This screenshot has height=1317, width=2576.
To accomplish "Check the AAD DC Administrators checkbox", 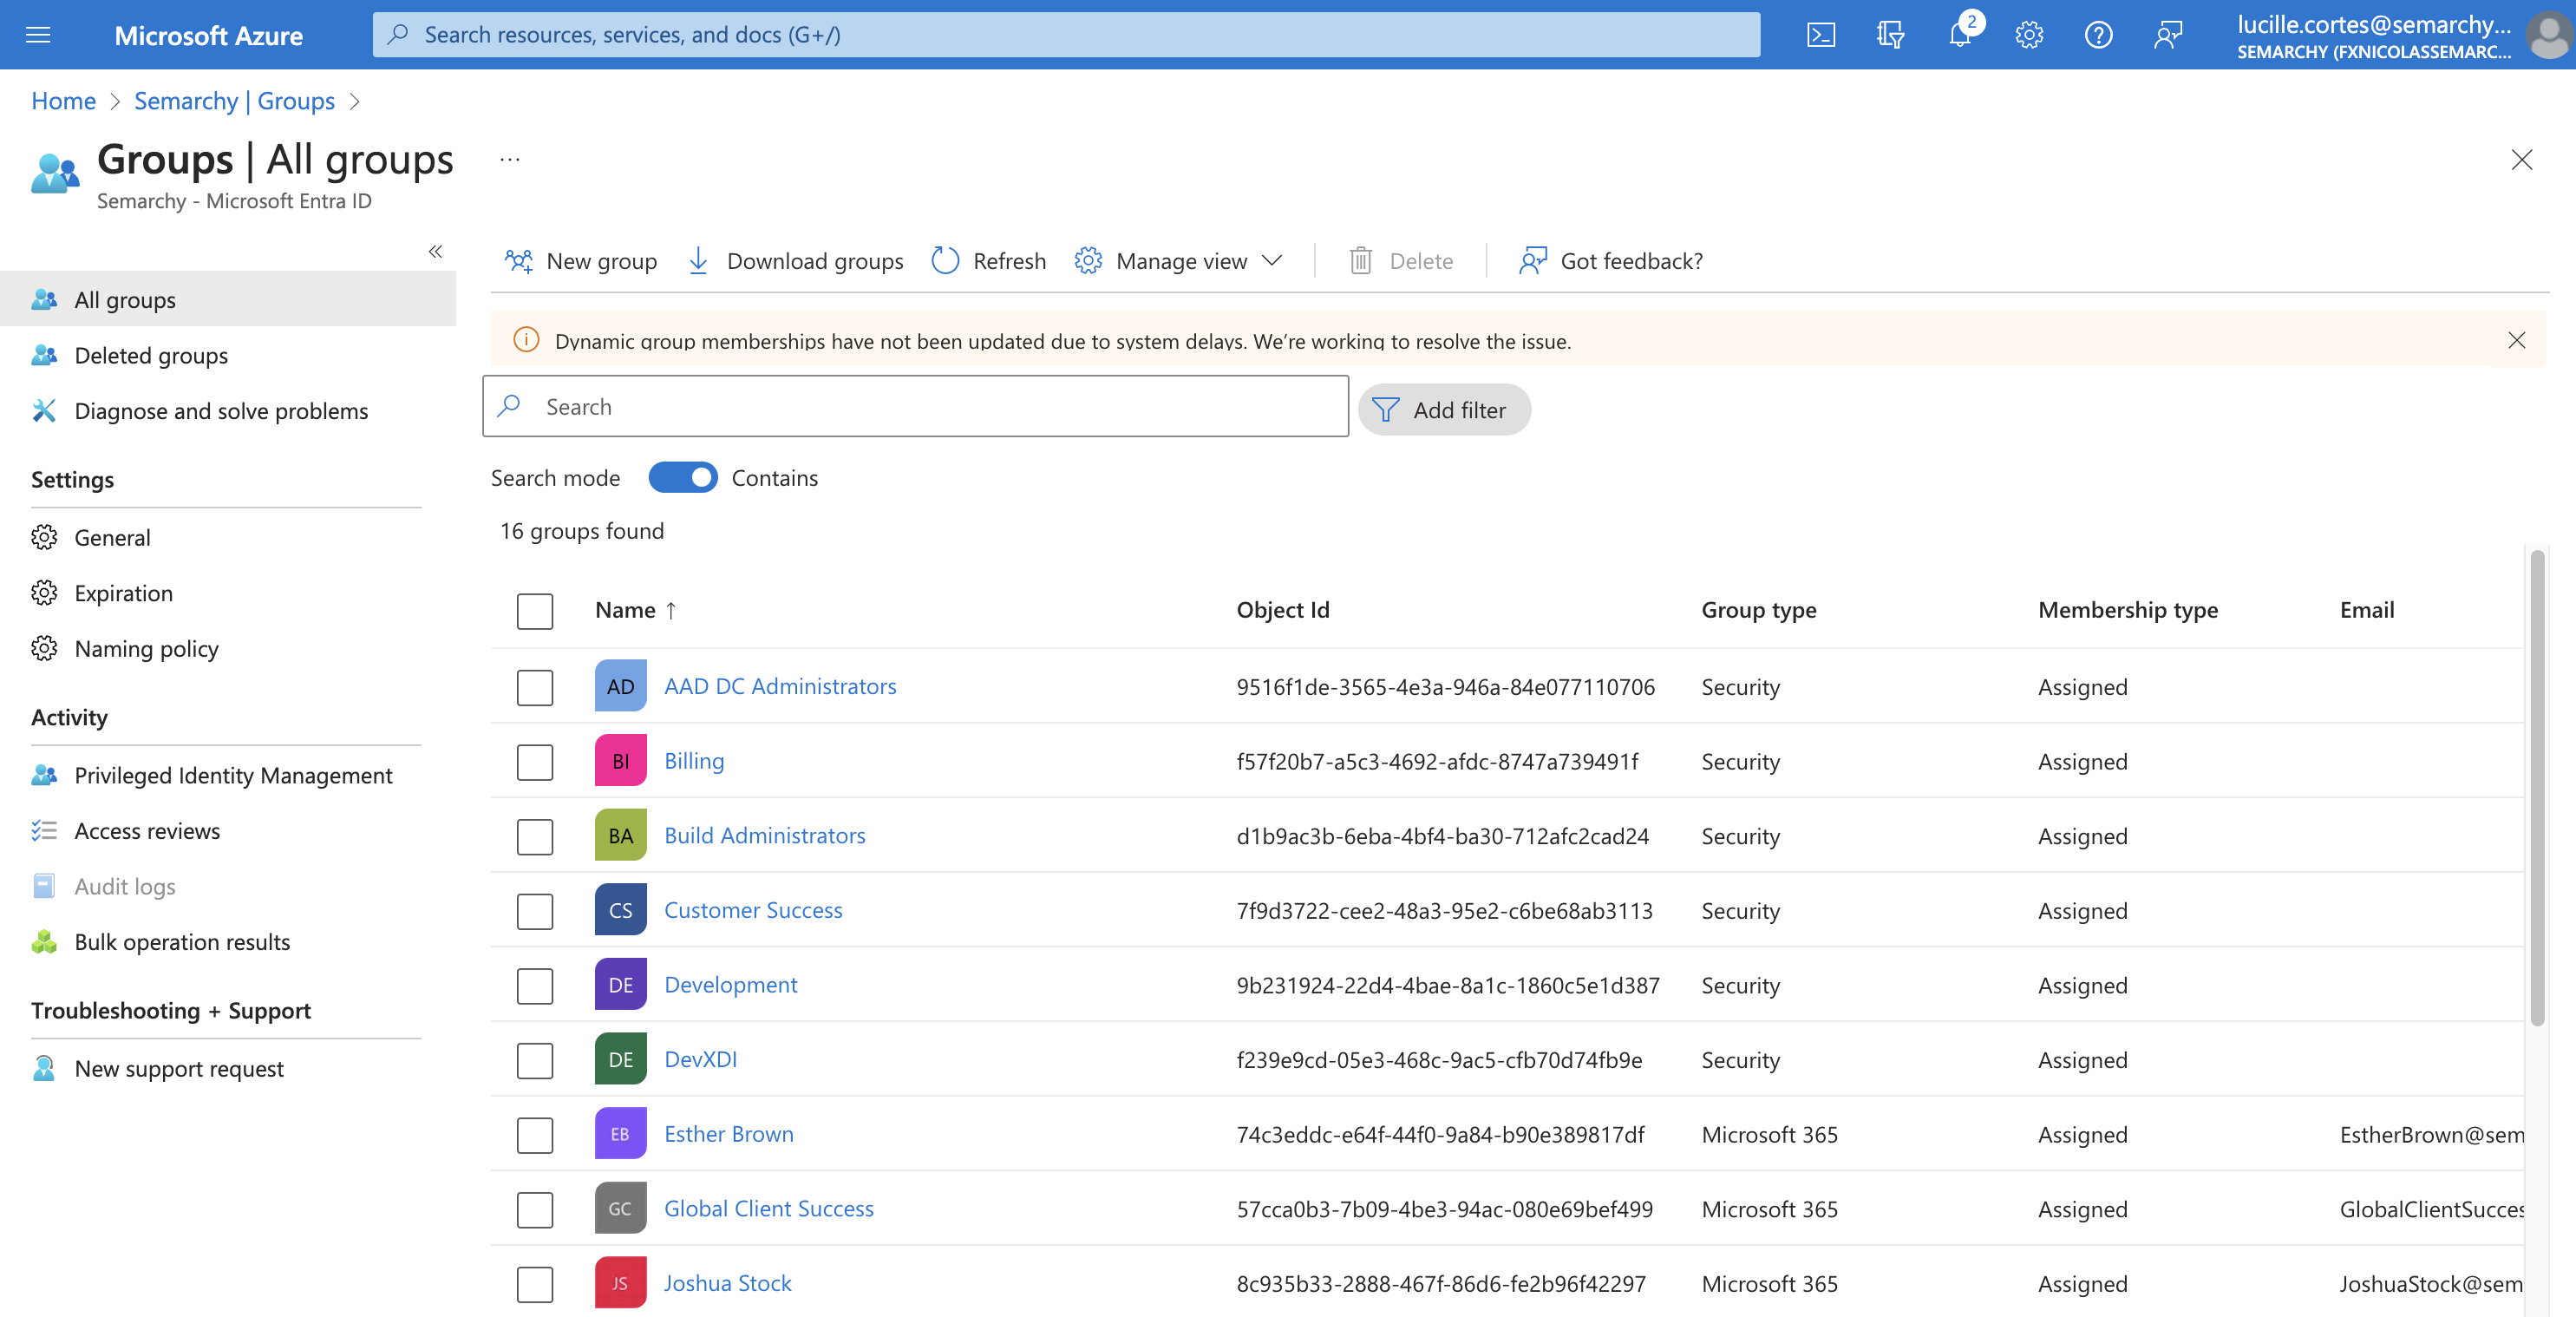I will pyautogui.click(x=536, y=685).
